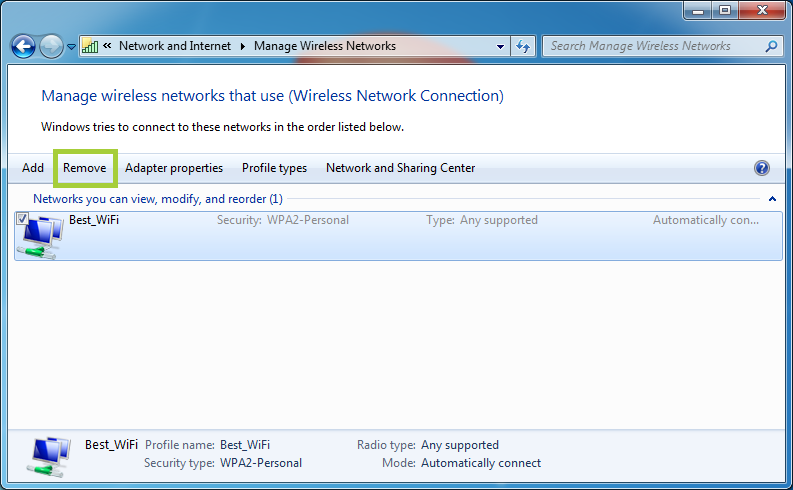Remove the selected wireless network
Image resolution: width=793 pixels, height=490 pixels.
coord(85,168)
